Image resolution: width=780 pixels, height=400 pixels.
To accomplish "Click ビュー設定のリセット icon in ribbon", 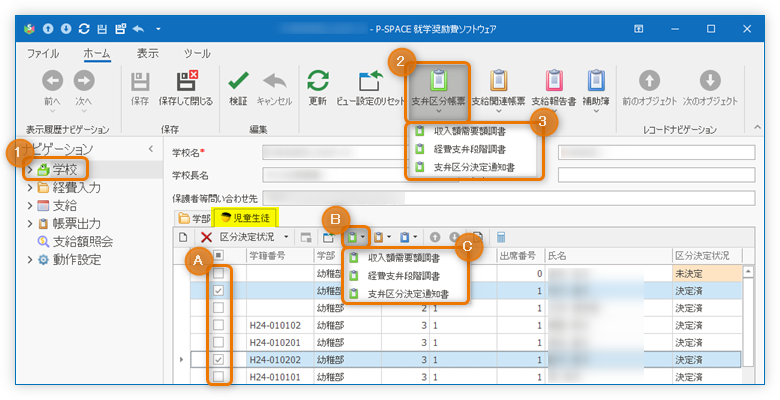I will [371, 81].
